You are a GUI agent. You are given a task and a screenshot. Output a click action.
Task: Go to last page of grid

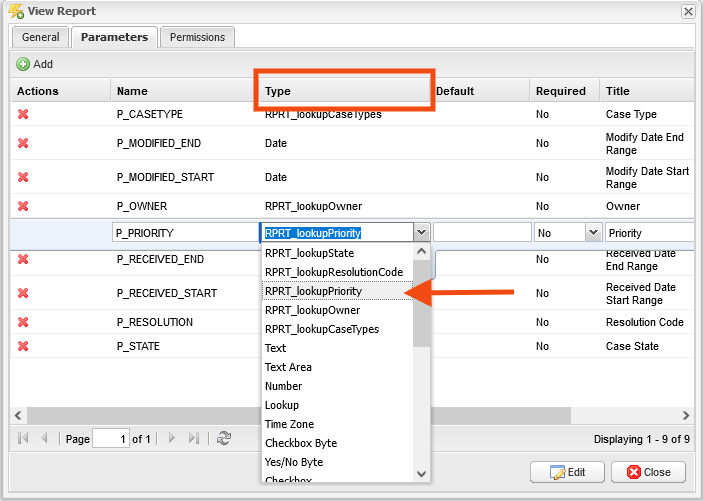pyautogui.click(x=193, y=438)
